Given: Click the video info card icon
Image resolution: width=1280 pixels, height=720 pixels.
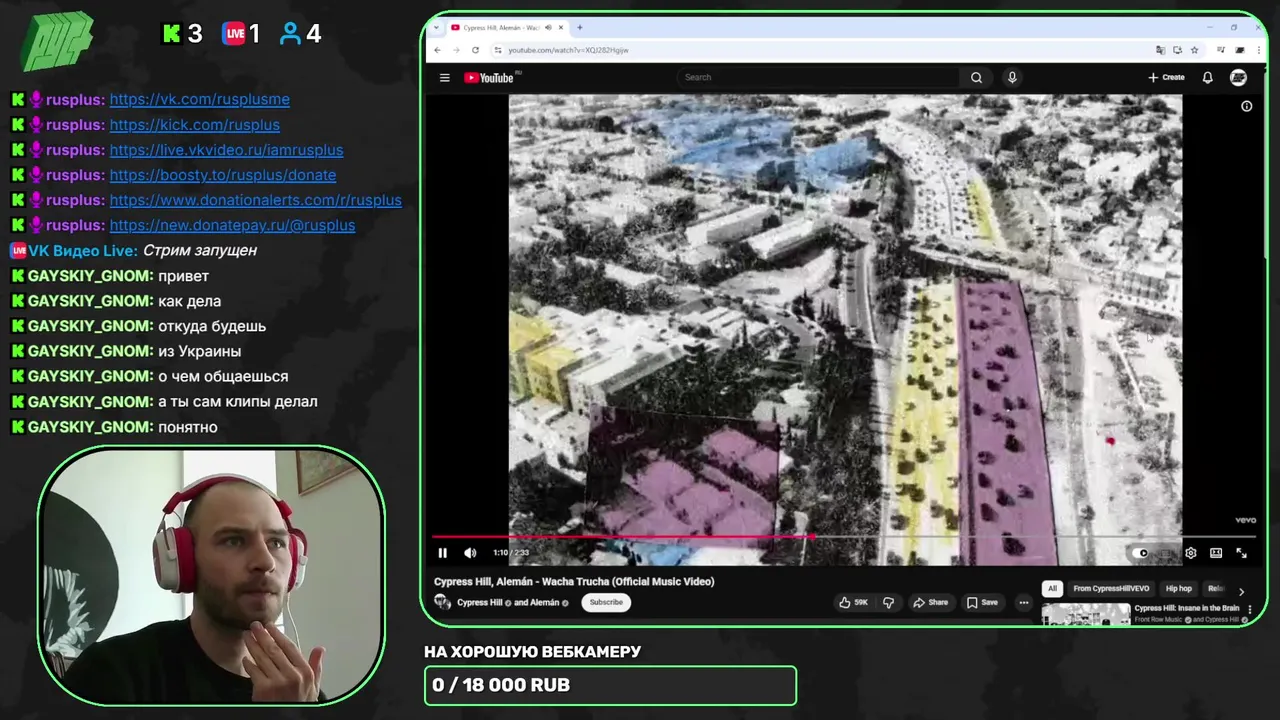Looking at the screenshot, I should pyautogui.click(x=1246, y=106).
